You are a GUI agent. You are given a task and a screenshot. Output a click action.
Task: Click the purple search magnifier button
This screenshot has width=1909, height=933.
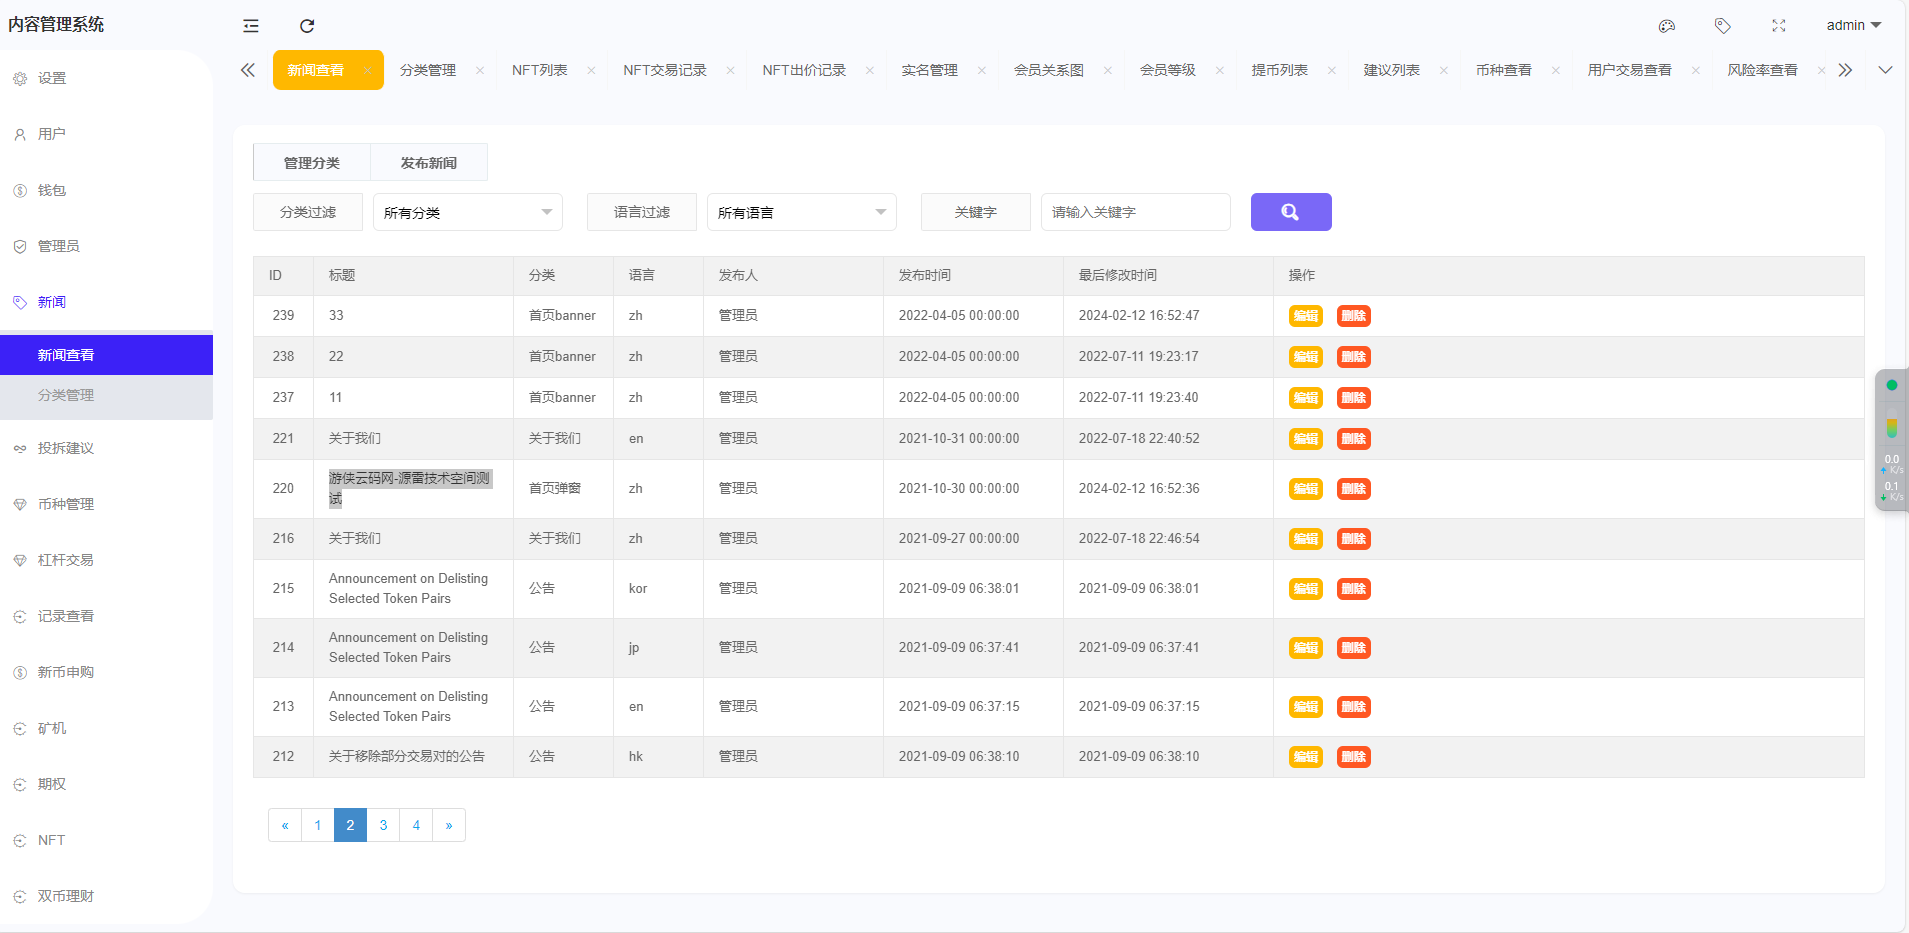1291,212
